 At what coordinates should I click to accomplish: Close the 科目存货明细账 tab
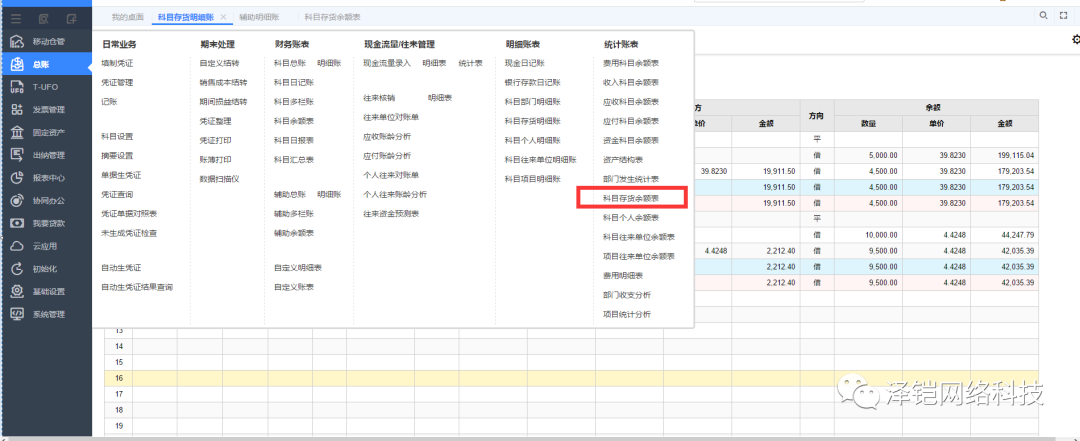click(x=223, y=17)
